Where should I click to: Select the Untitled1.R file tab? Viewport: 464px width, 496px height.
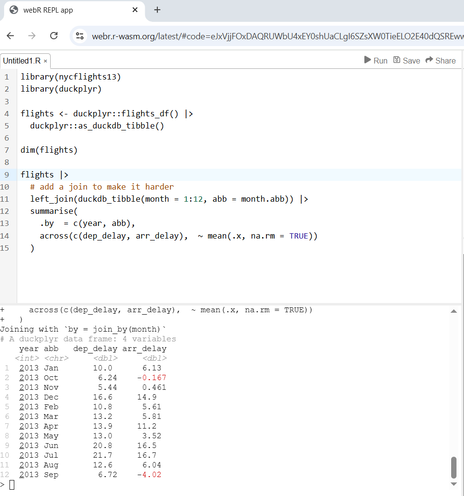coord(22,61)
